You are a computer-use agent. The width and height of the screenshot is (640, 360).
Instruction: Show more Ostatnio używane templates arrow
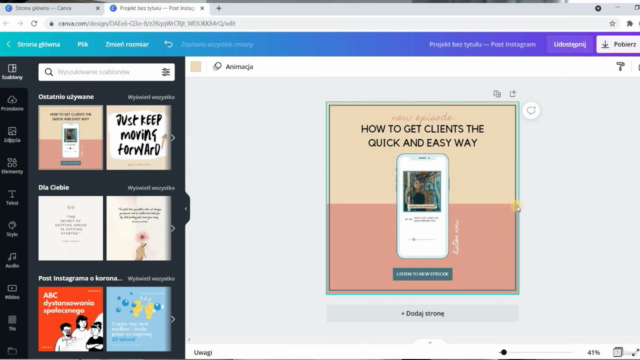(x=173, y=138)
